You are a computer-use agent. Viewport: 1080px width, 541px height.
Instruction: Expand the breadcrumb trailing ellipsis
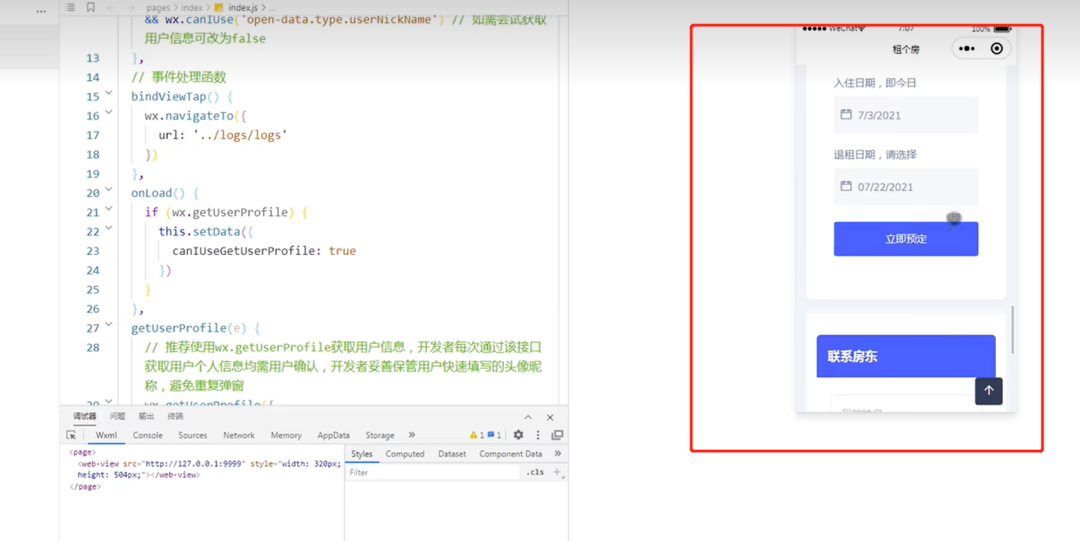271,8
